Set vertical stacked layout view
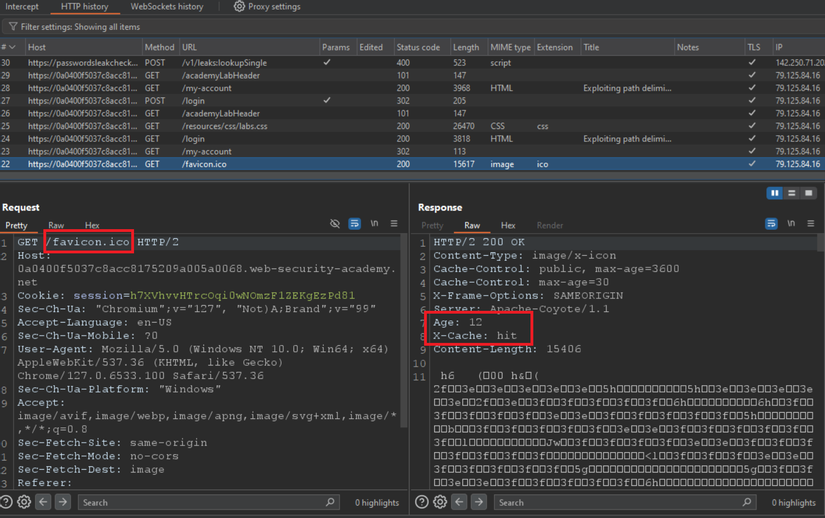This screenshot has height=518, width=825. [791, 193]
